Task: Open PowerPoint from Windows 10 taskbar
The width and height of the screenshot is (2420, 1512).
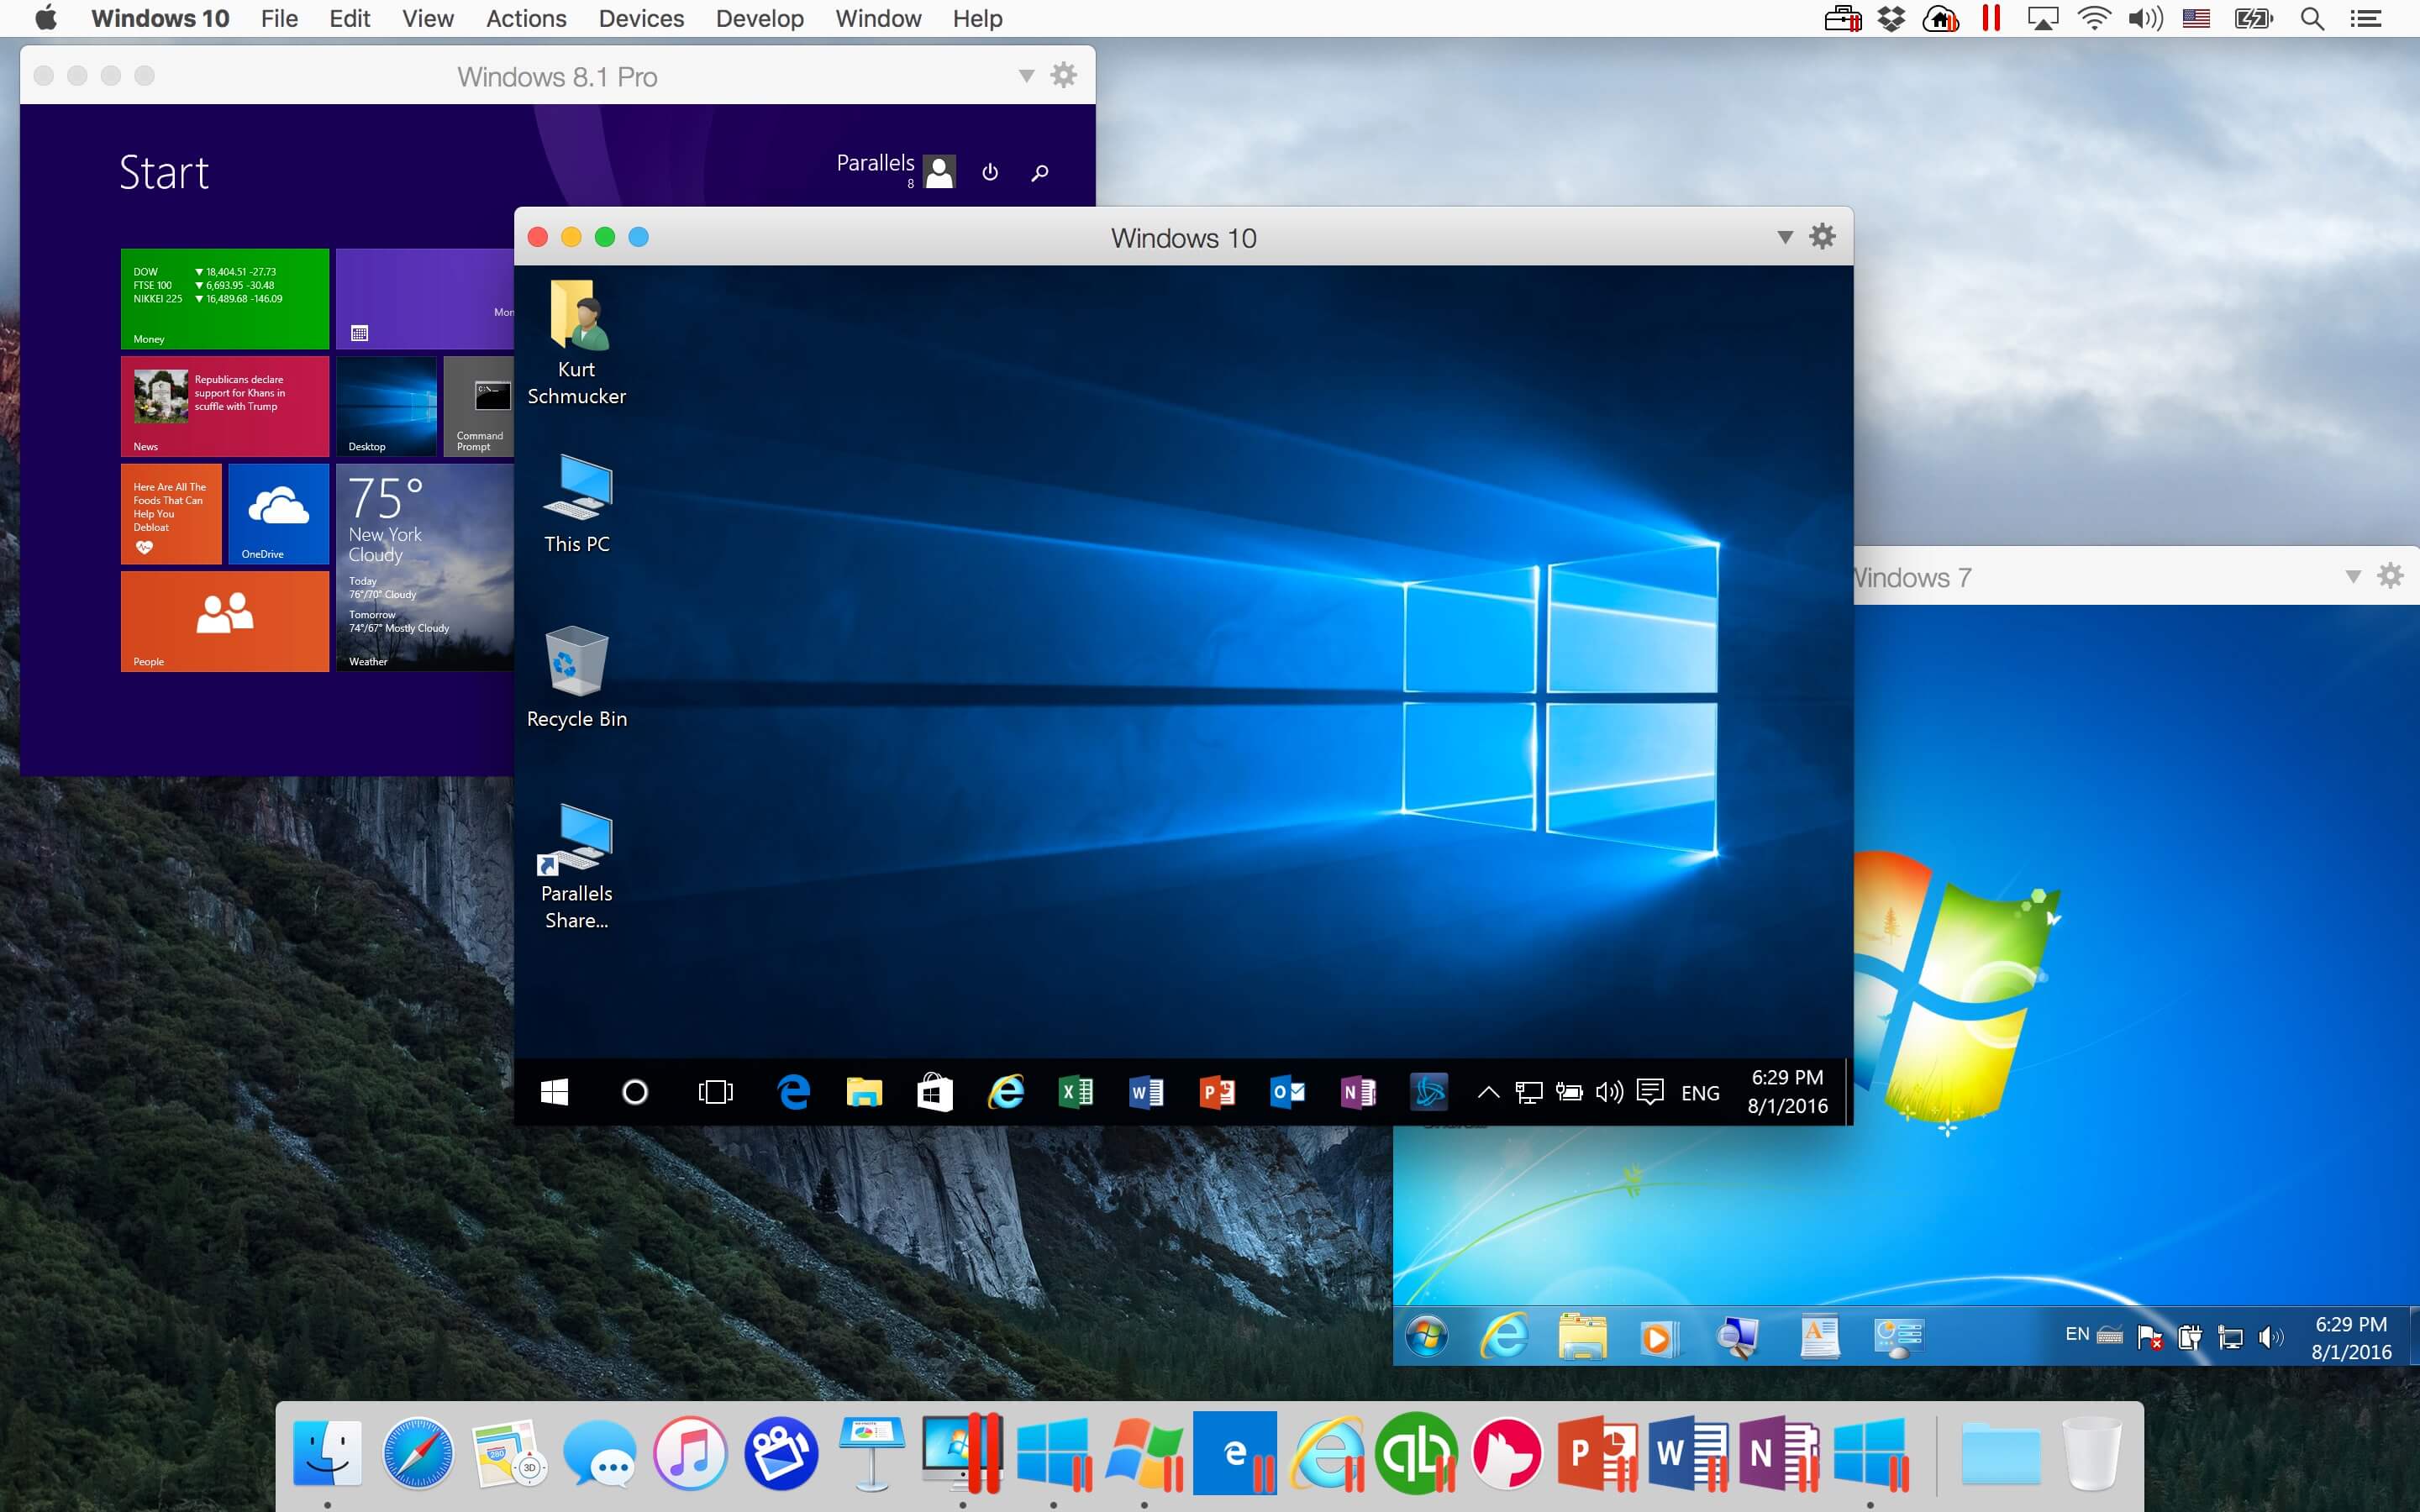Action: pos(1216,1090)
